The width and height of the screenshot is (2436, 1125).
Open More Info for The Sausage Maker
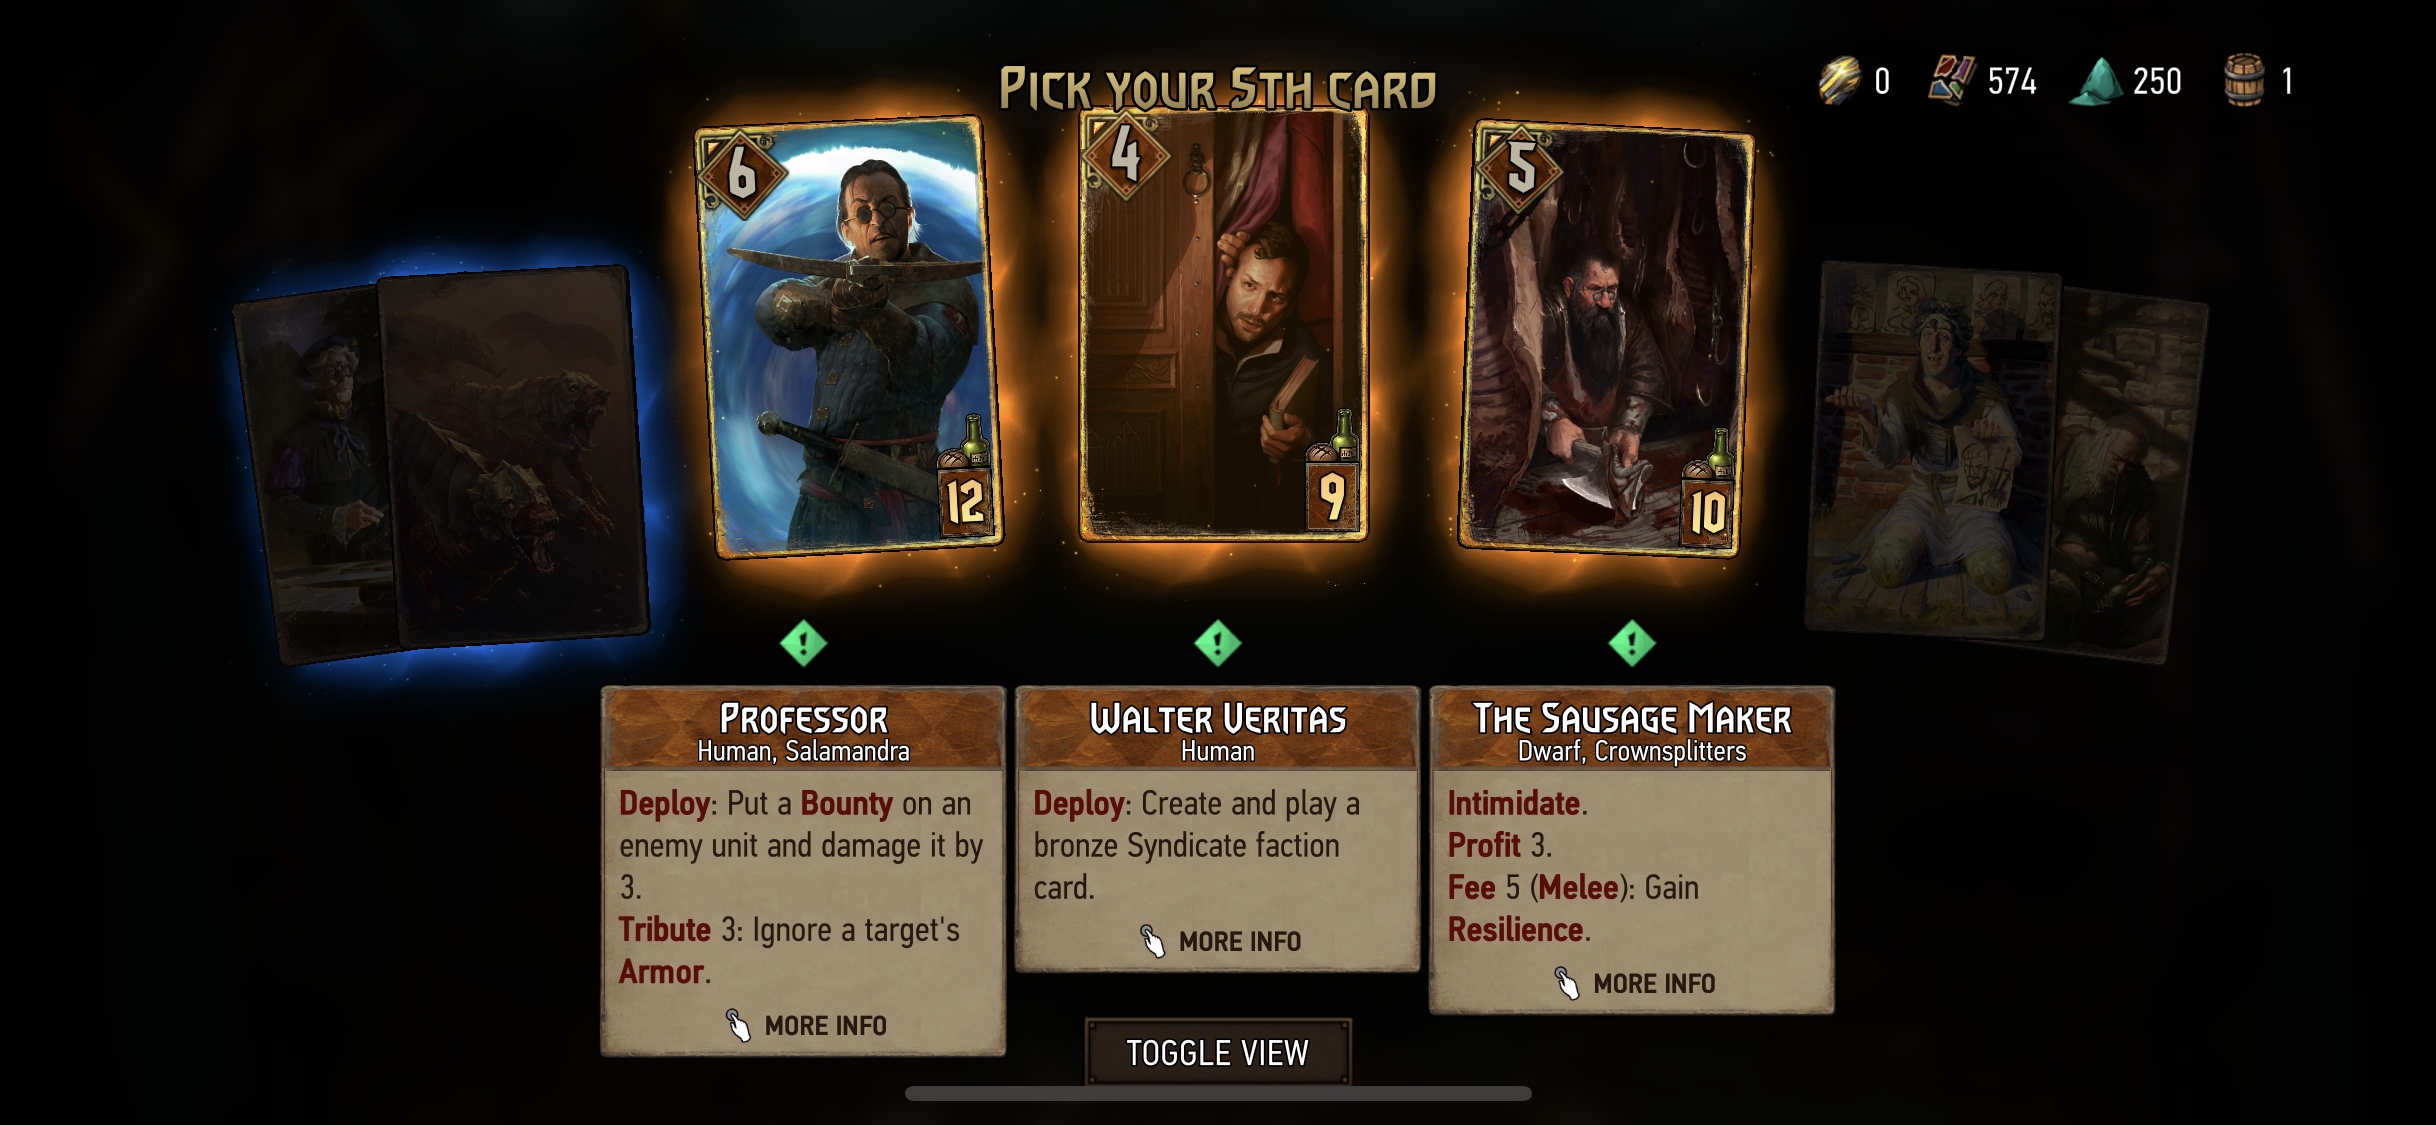tap(1635, 983)
